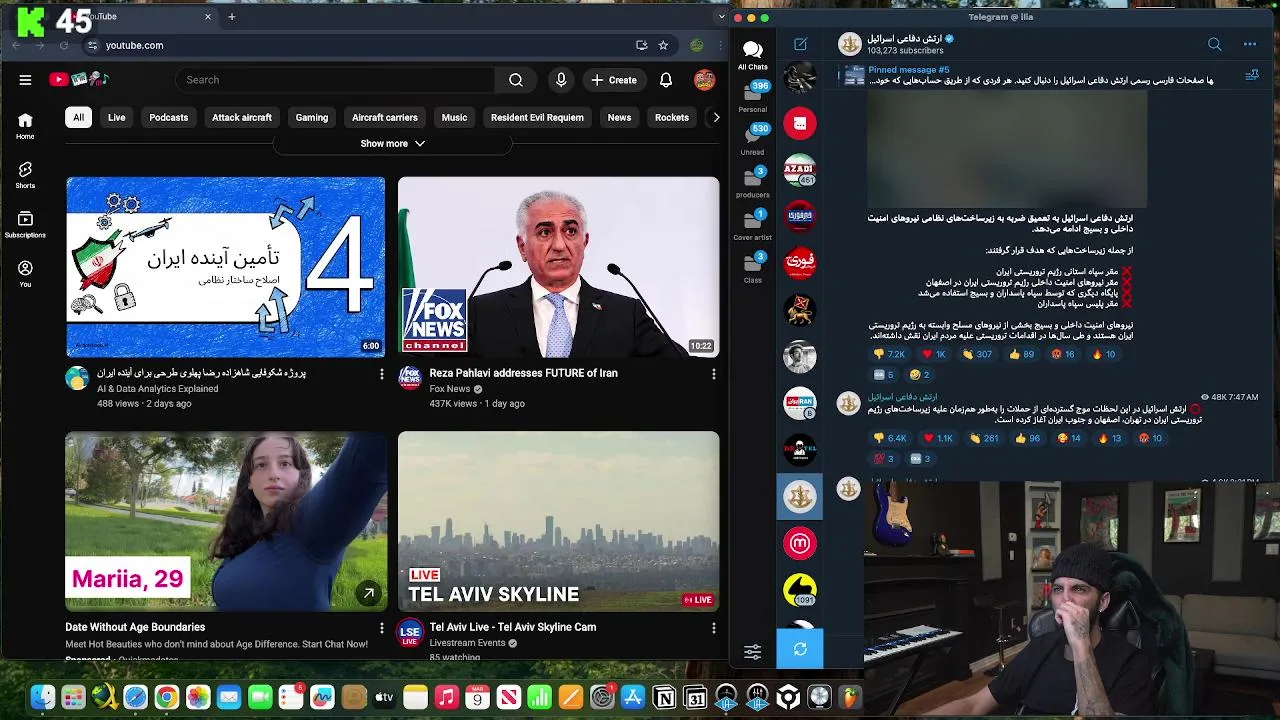Open Finder from the Dock
Viewport: 1280px width, 720px height.
[42, 697]
